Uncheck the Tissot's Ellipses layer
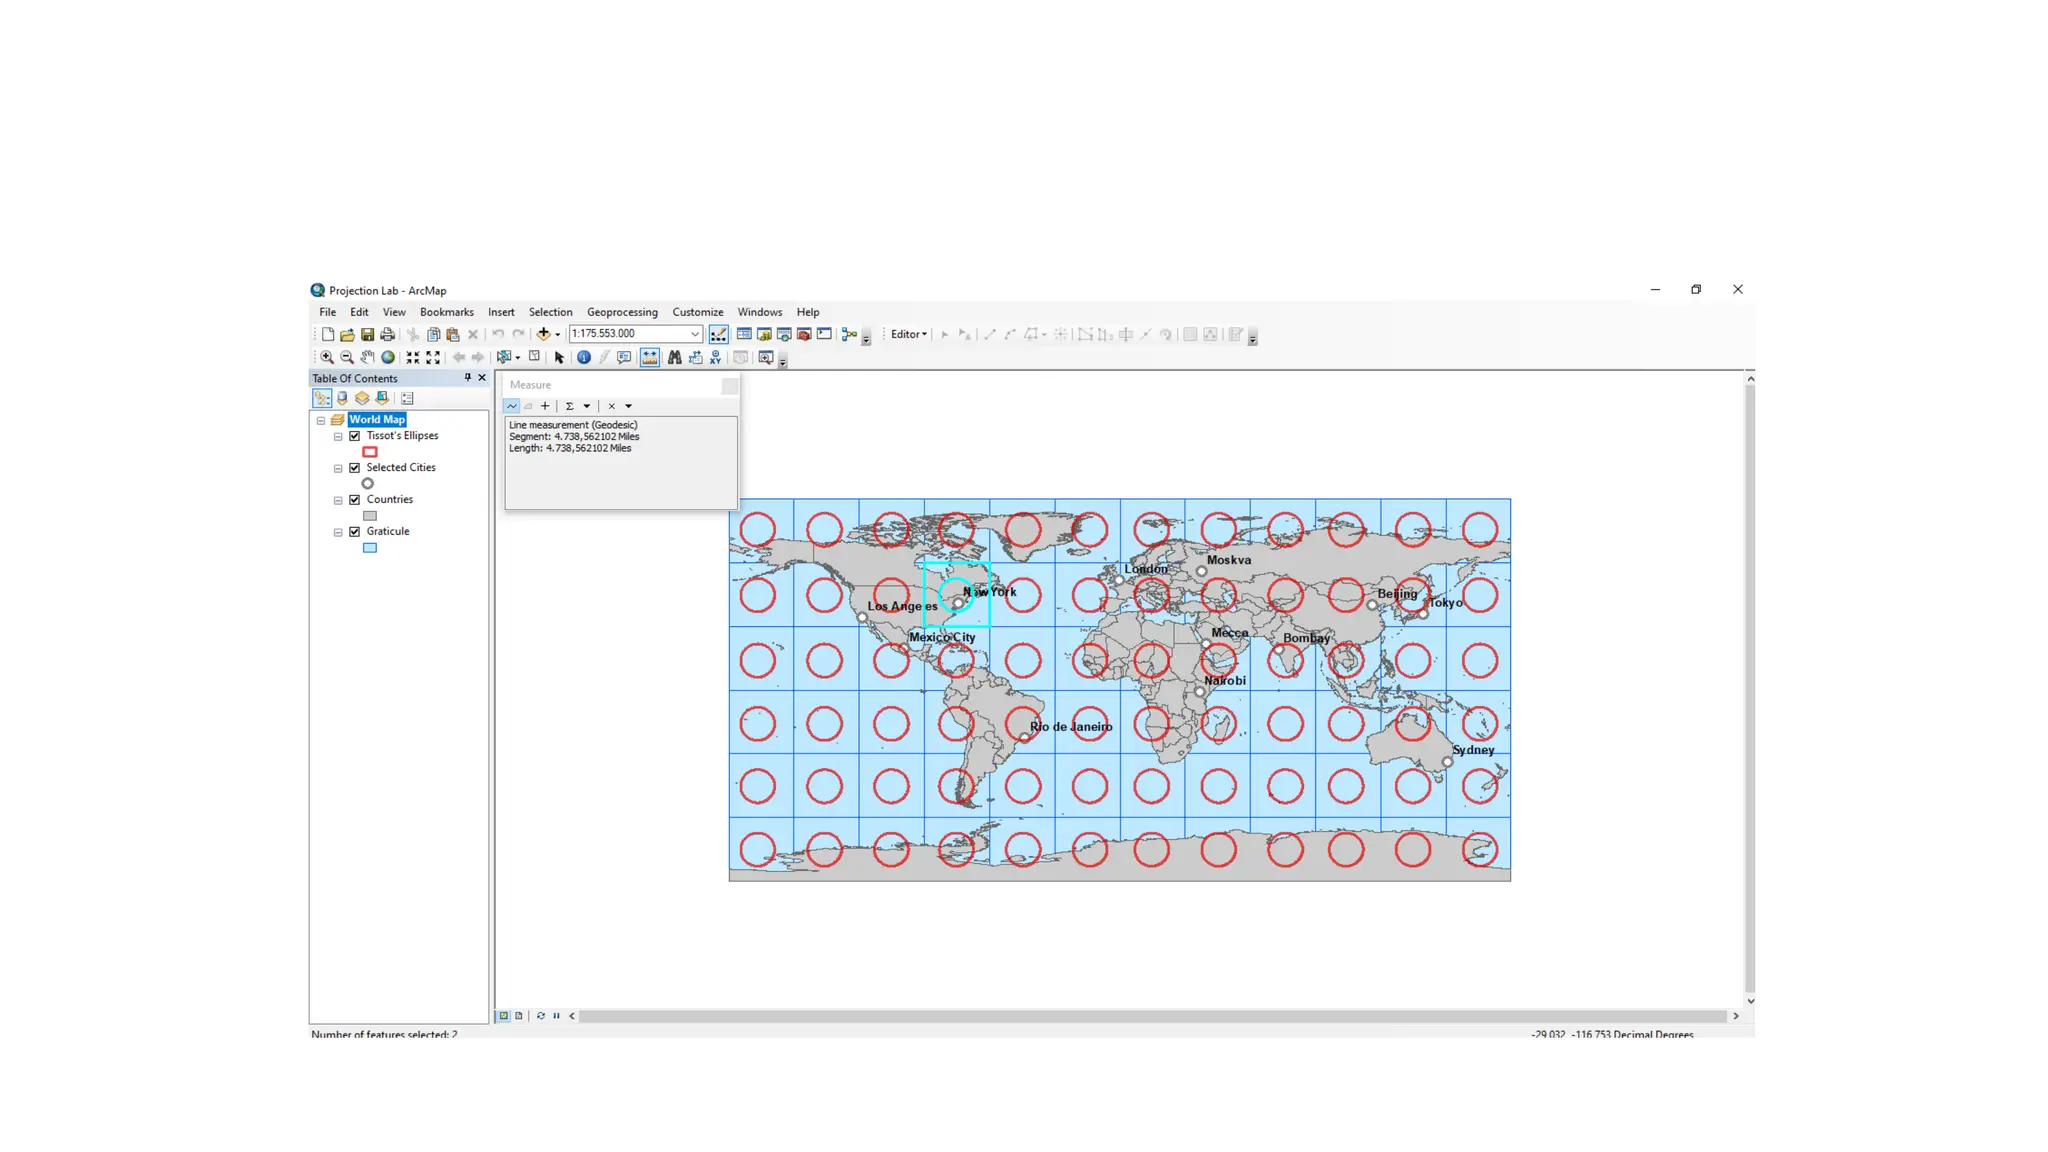The height and width of the screenshot is (1152, 2048). pyautogui.click(x=355, y=436)
